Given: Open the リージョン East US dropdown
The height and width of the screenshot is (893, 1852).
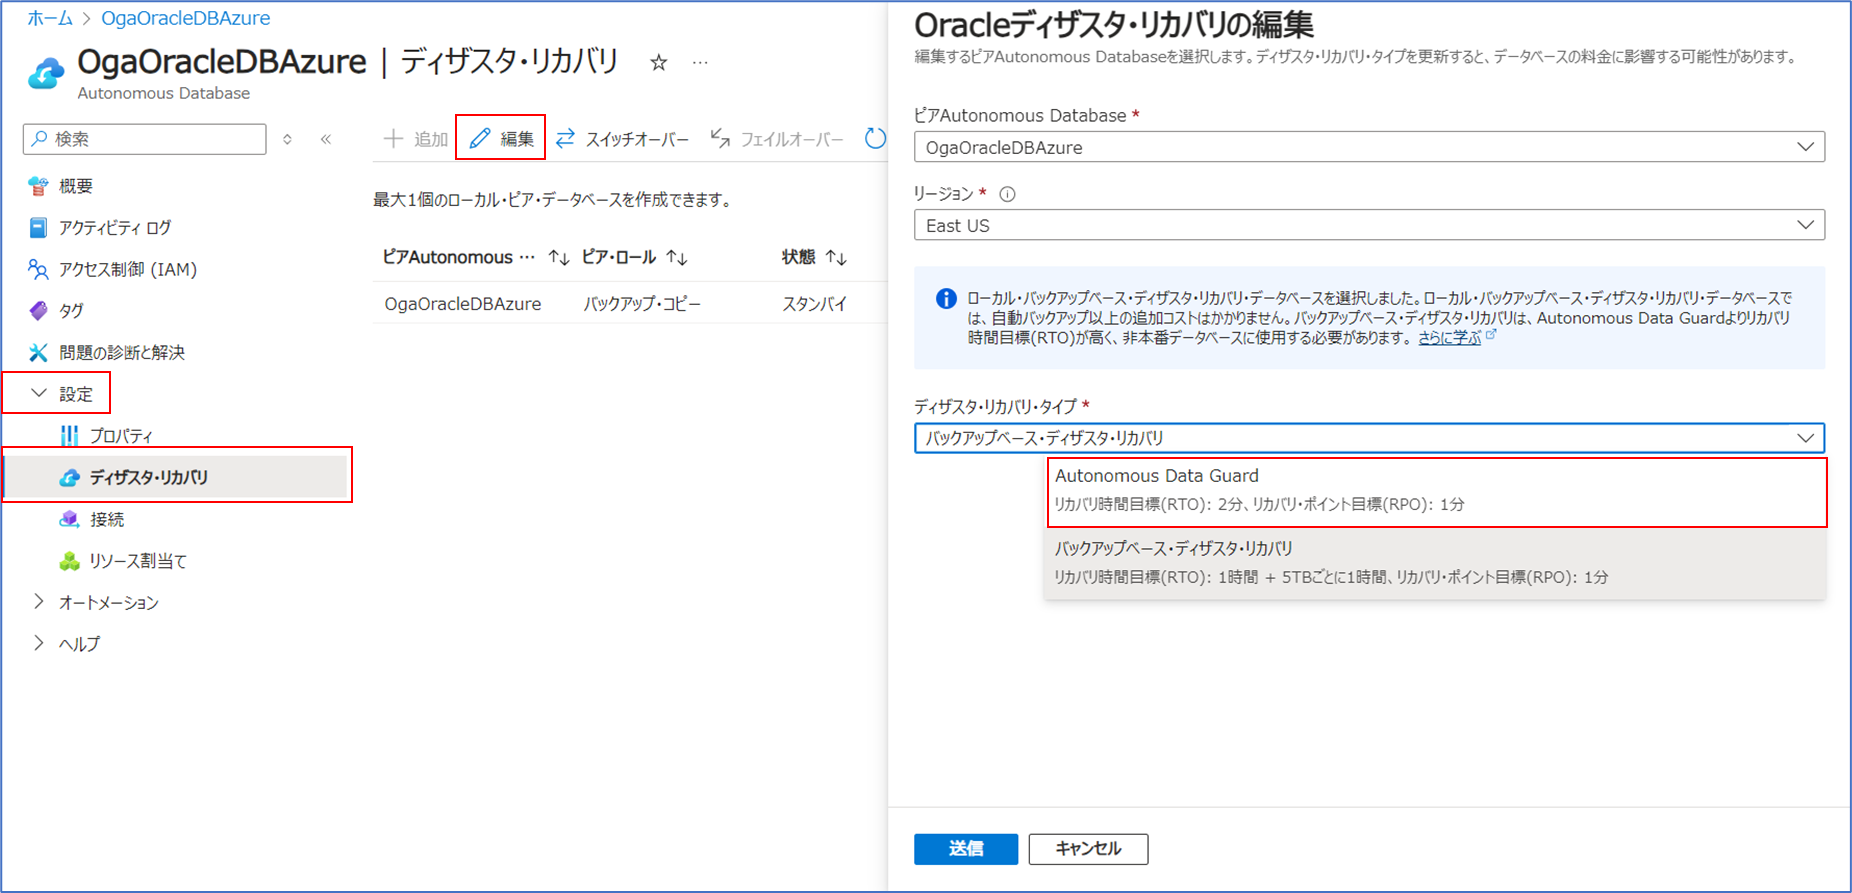Looking at the screenshot, I should coord(1369,225).
